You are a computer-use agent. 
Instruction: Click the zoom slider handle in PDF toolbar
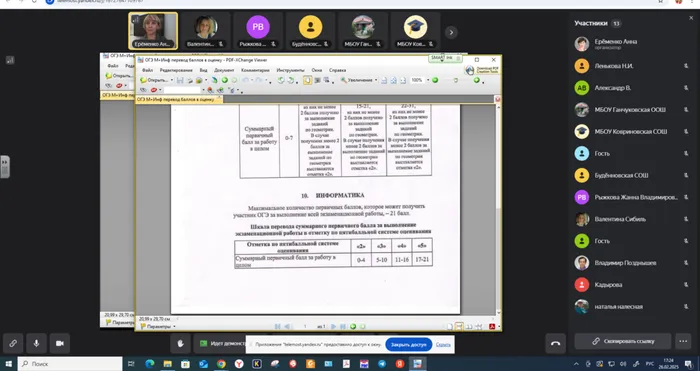[x=455, y=80]
